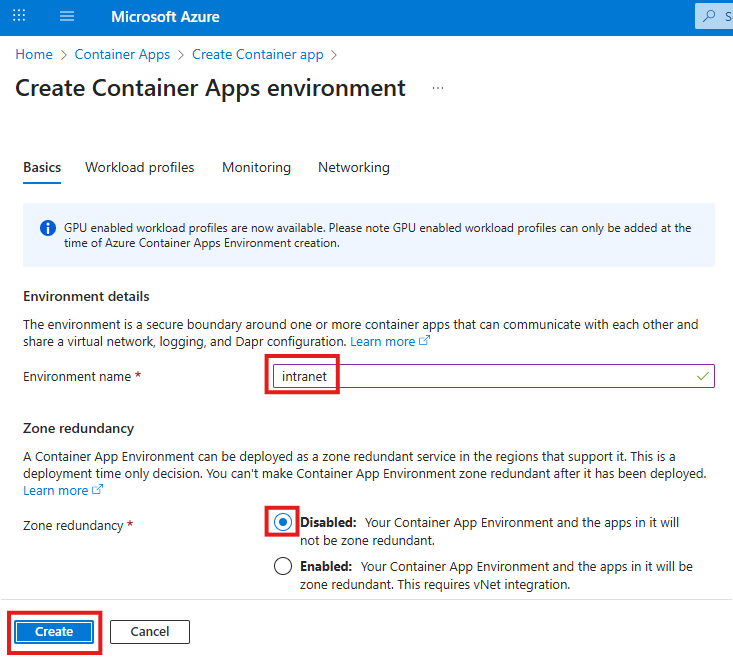This screenshot has height=662, width=733.
Task: Open the Monitoring tab
Action: click(256, 167)
